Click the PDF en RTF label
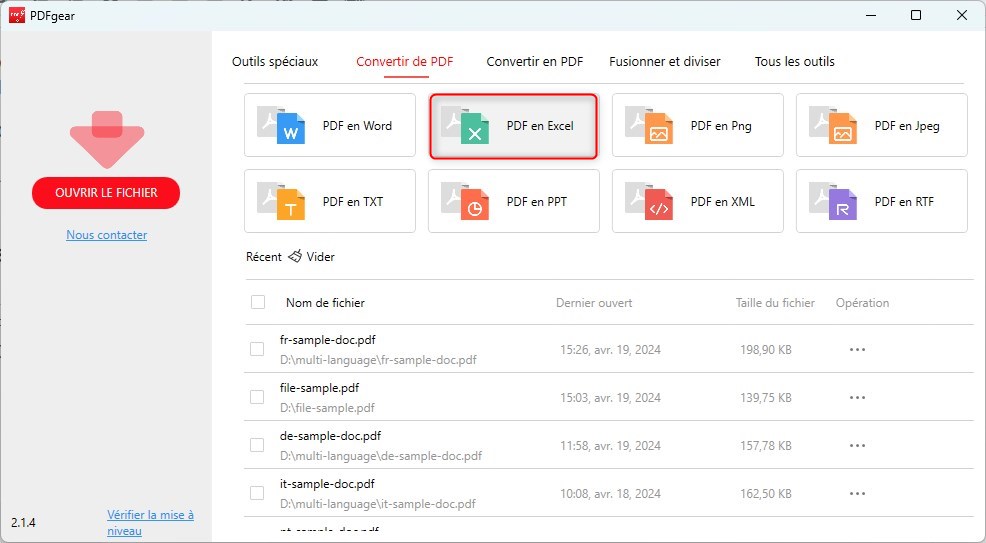This screenshot has width=986, height=543. (x=904, y=202)
